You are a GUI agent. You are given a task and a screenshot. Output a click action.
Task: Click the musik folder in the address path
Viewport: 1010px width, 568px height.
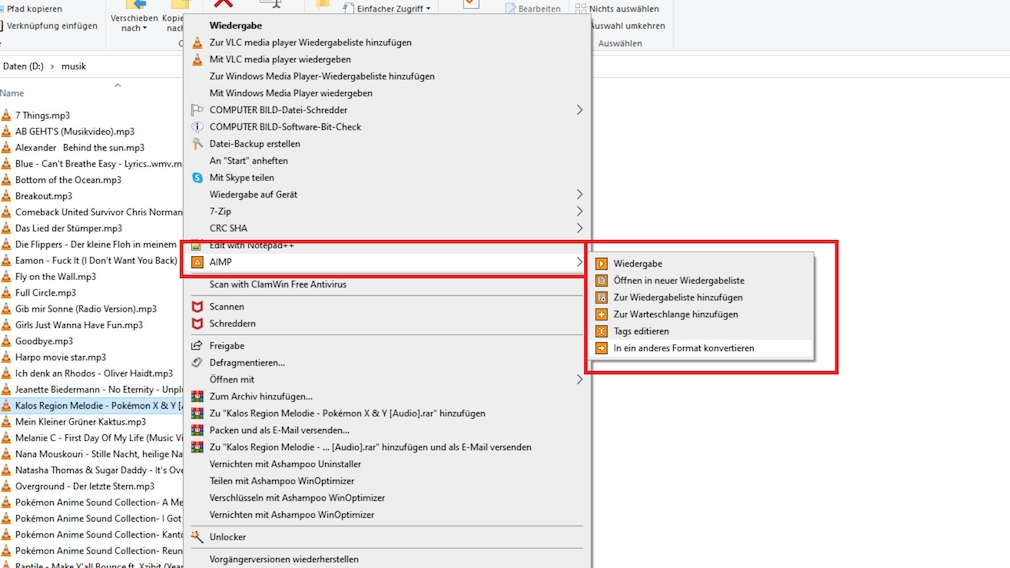[x=73, y=67]
